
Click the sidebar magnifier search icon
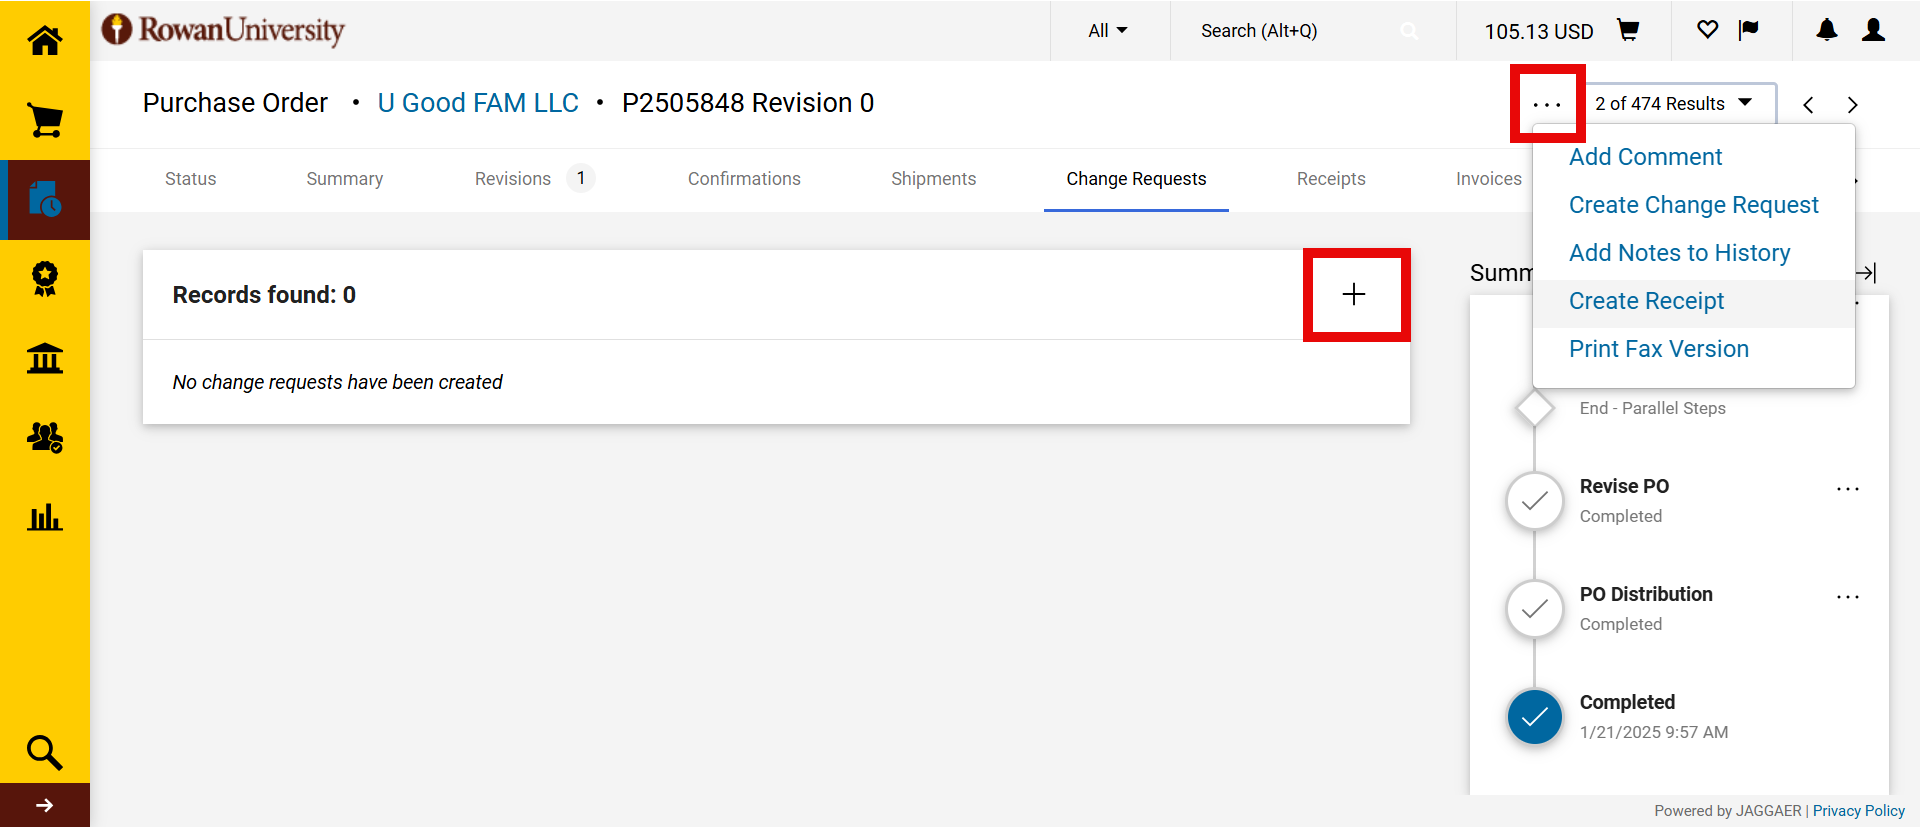[45, 752]
